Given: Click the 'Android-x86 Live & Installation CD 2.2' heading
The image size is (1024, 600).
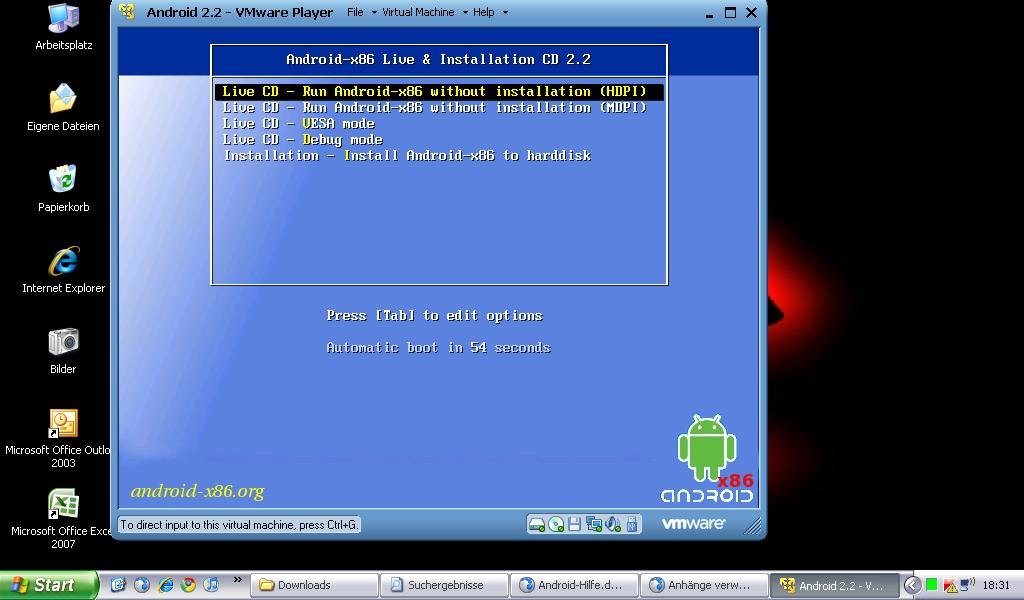Looking at the screenshot, I should click(438, 59).
